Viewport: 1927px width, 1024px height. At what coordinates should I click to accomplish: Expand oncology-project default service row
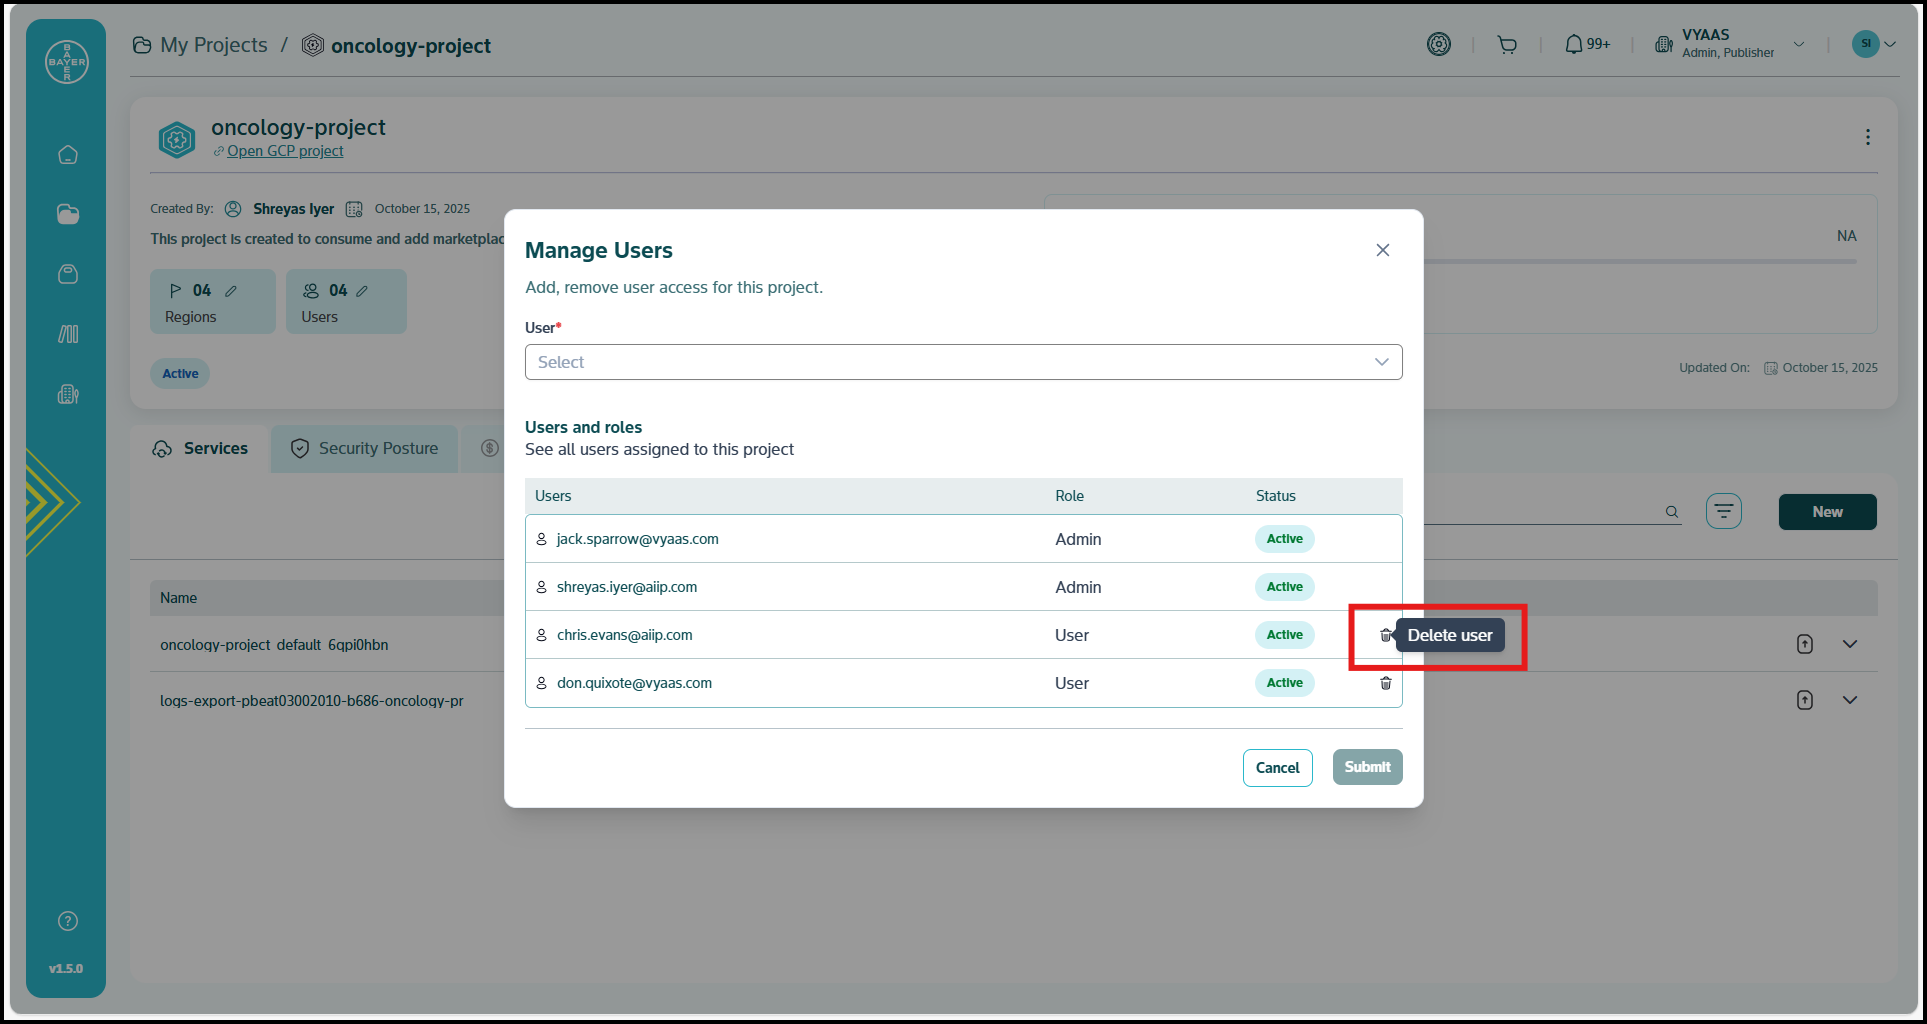pos(1849,644)
